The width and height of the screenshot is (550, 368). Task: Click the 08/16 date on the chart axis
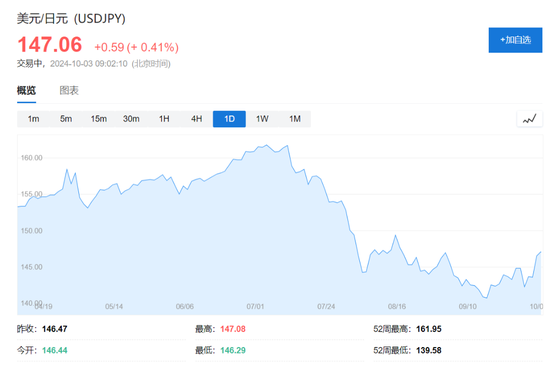click(397, 307)
